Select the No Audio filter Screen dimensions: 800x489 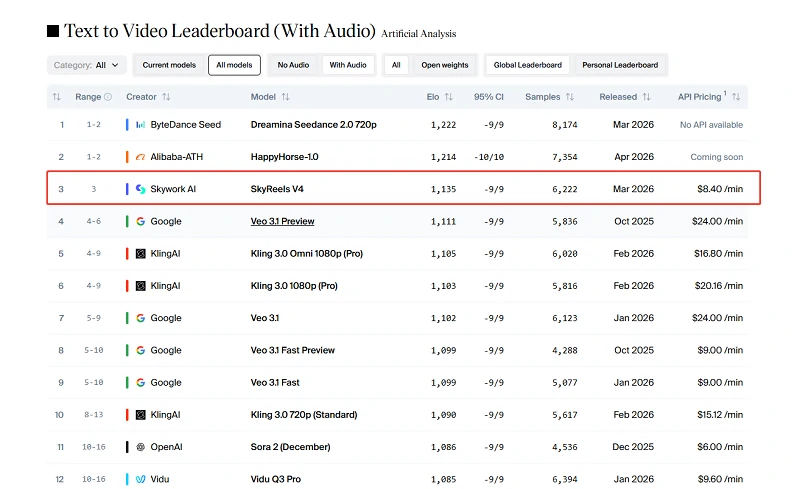(293, 65)
